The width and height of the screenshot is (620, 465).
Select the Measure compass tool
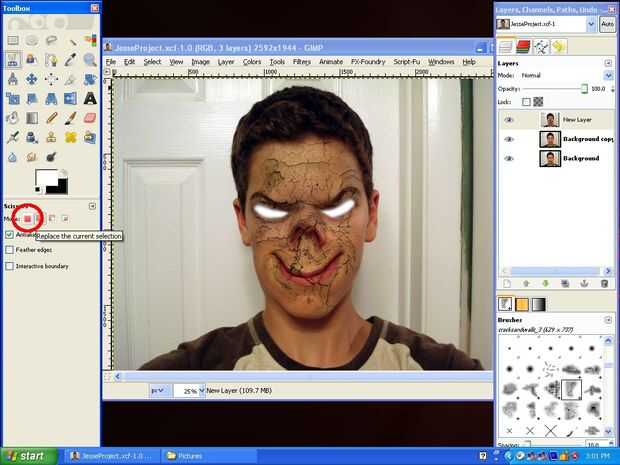[13, 79]
